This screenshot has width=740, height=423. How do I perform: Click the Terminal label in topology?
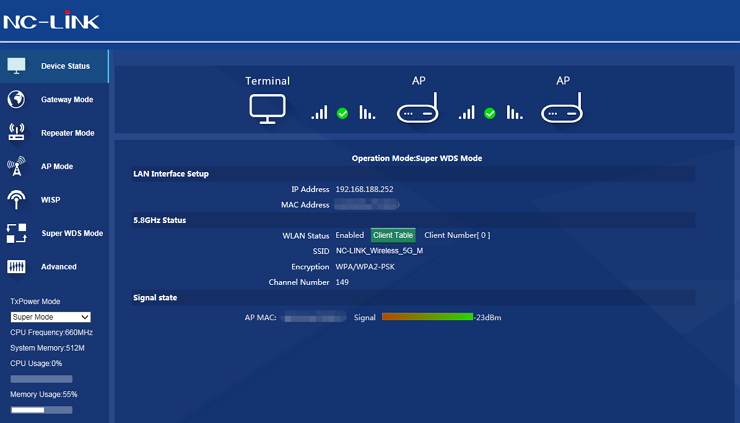click(x=267, y=81)
